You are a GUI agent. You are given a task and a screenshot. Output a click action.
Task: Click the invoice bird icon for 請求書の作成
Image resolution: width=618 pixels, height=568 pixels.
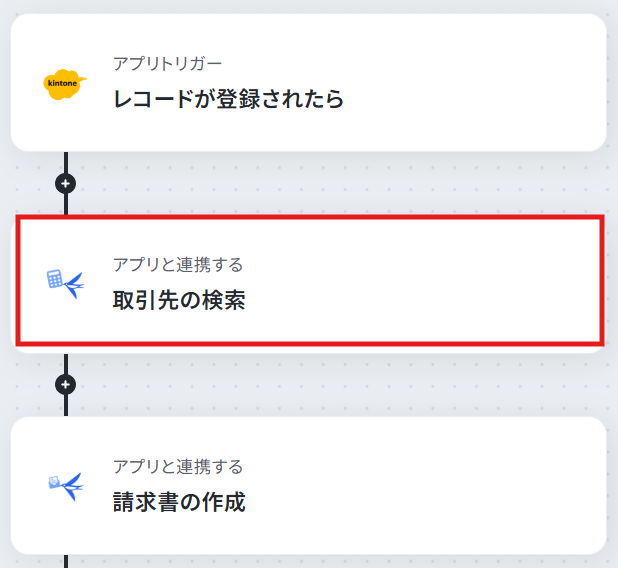click(66, 486)
